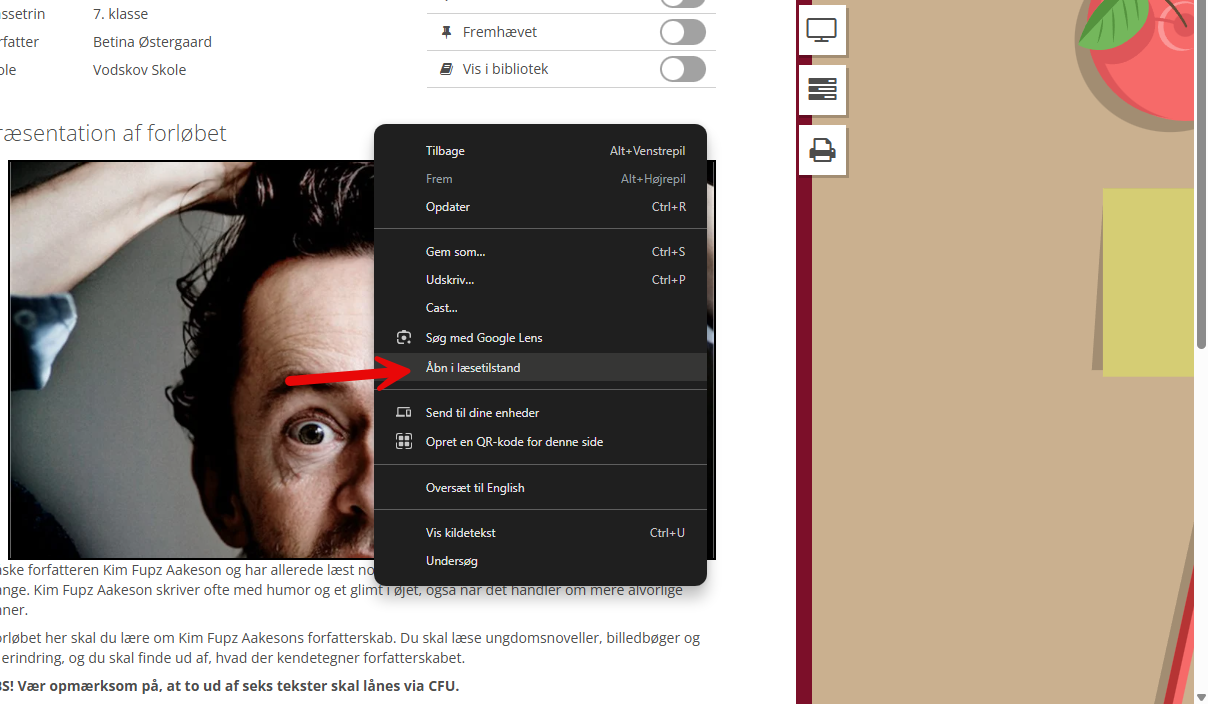Open the list view sidebar icon

tap(822, 90)
